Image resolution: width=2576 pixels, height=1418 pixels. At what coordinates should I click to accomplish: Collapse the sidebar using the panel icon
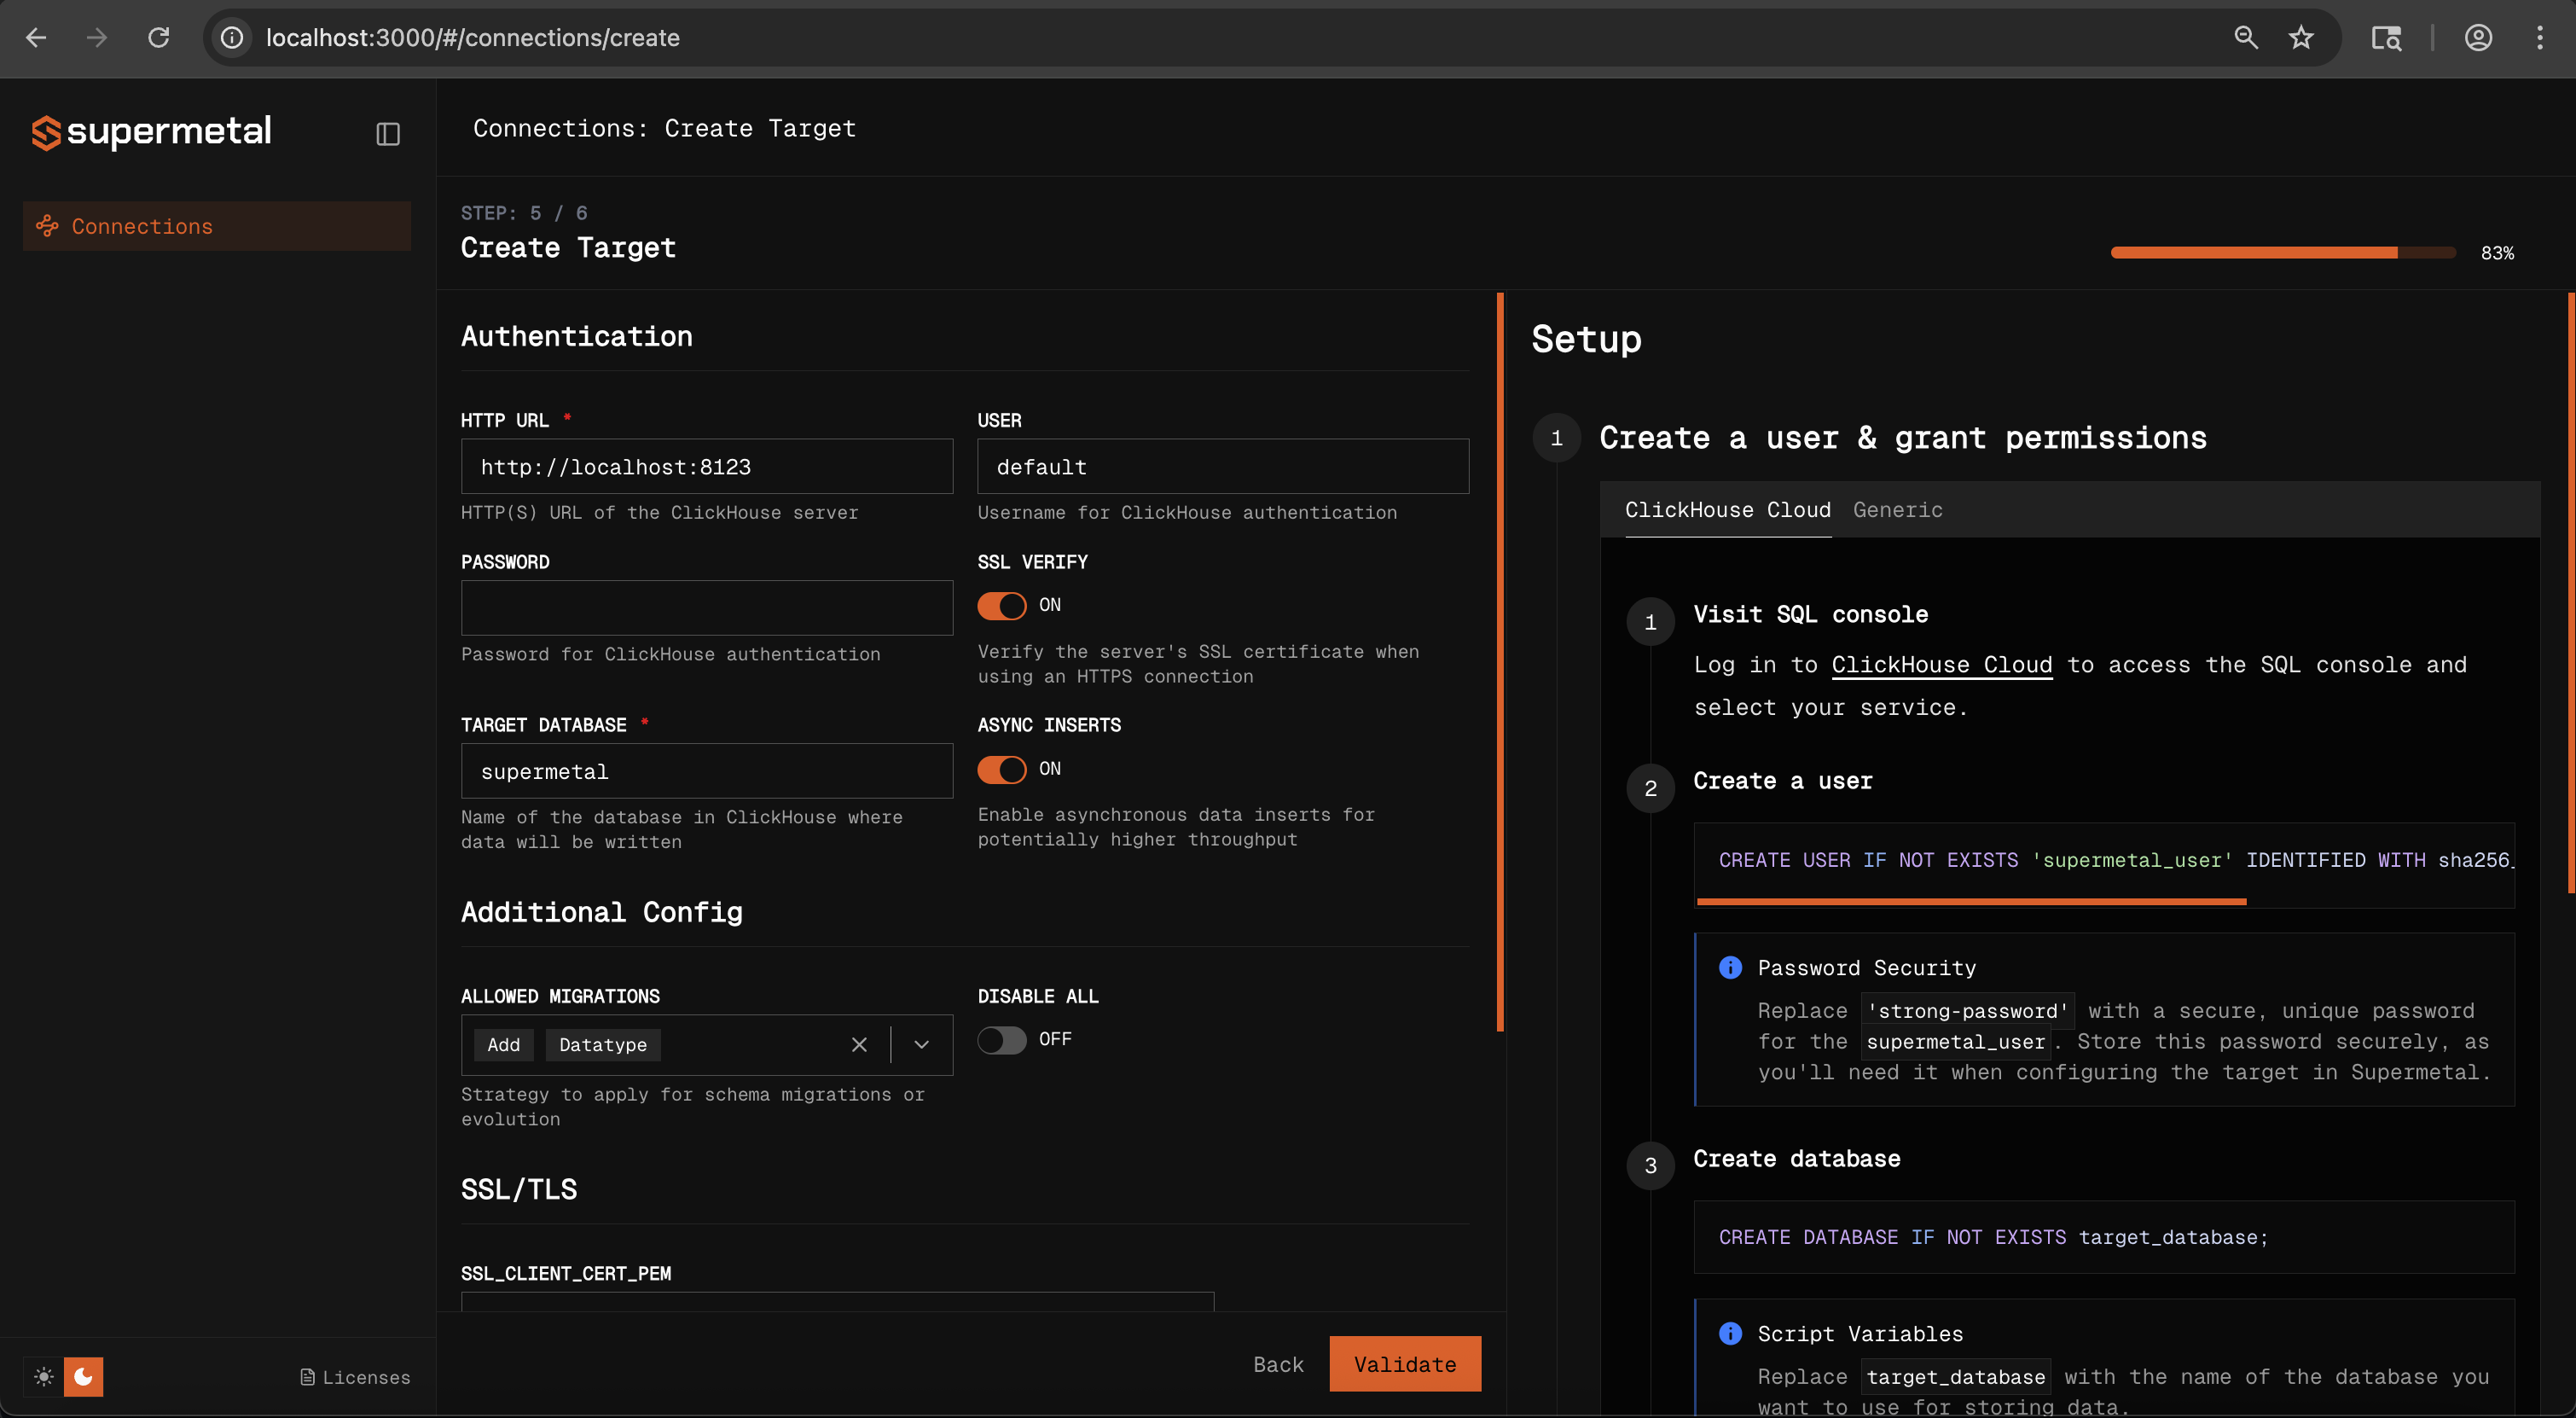[388, 133]
